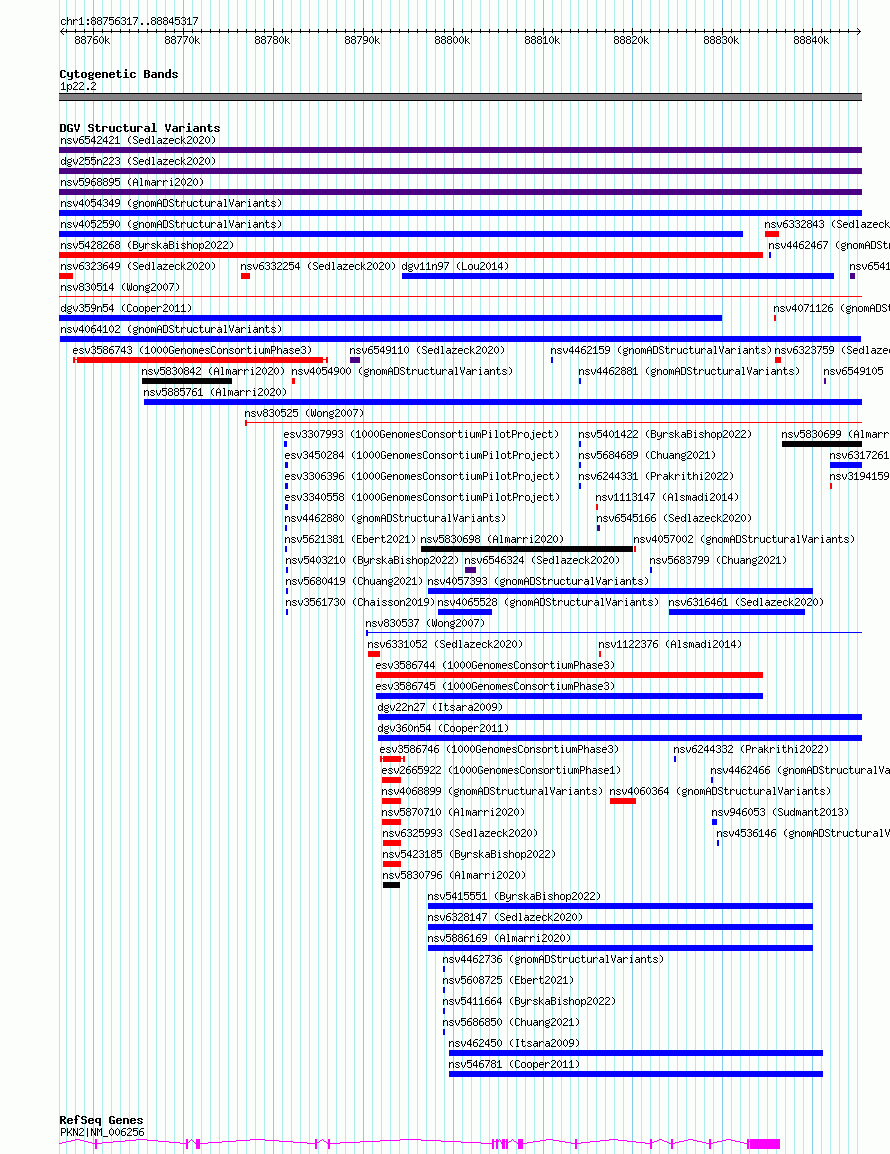Viewport: 890px width, 1154px height.
Task: Click nsv6325993 (Sedlazeck2020) label
Action: pyautogui.click(x=460, y=833)
